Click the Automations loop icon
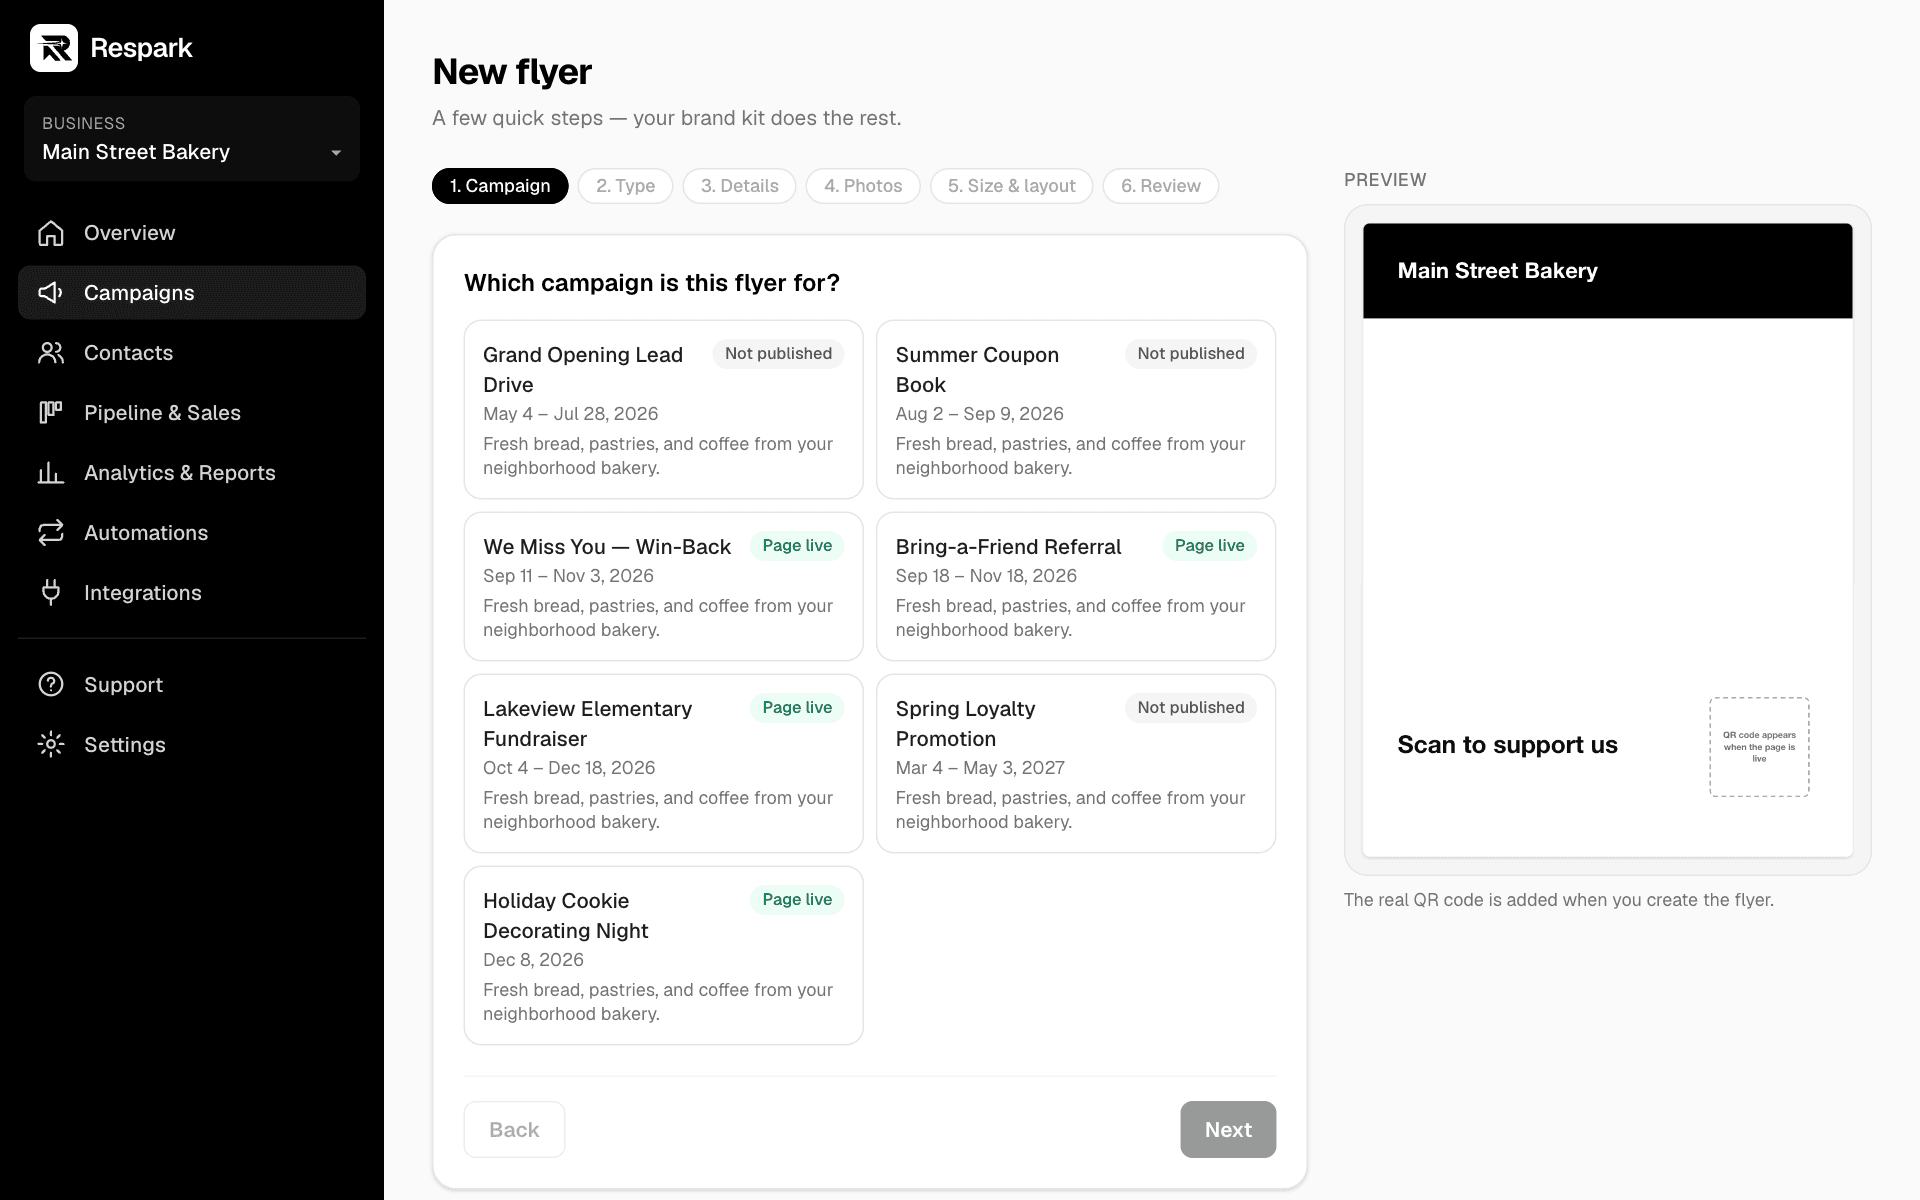 click(x=51, y=533)
